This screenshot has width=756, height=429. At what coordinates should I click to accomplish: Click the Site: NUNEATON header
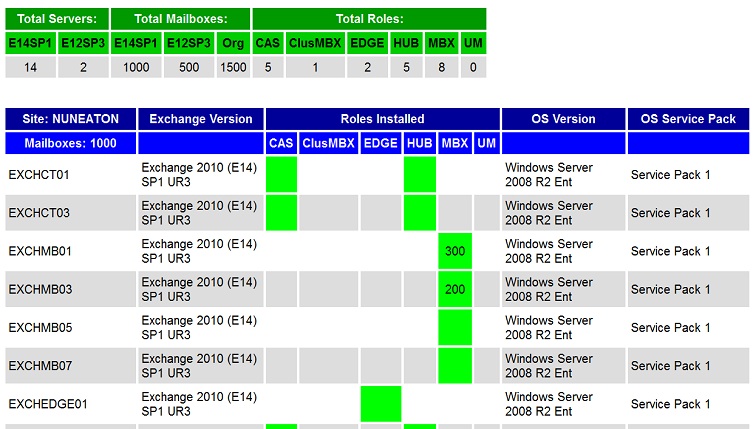point(70,119)
